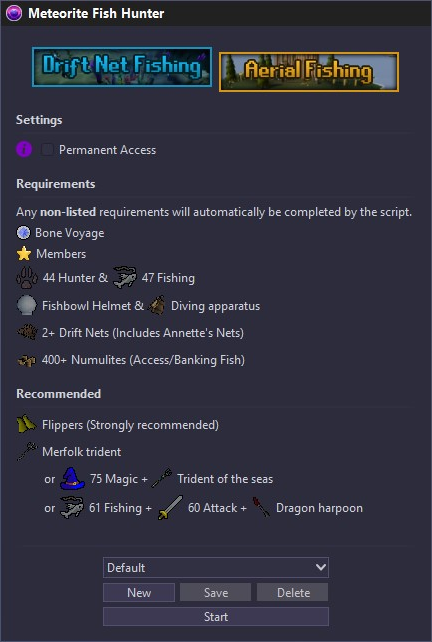Click the Drift Nets item icon
The image size is (432, 642).
27,332
